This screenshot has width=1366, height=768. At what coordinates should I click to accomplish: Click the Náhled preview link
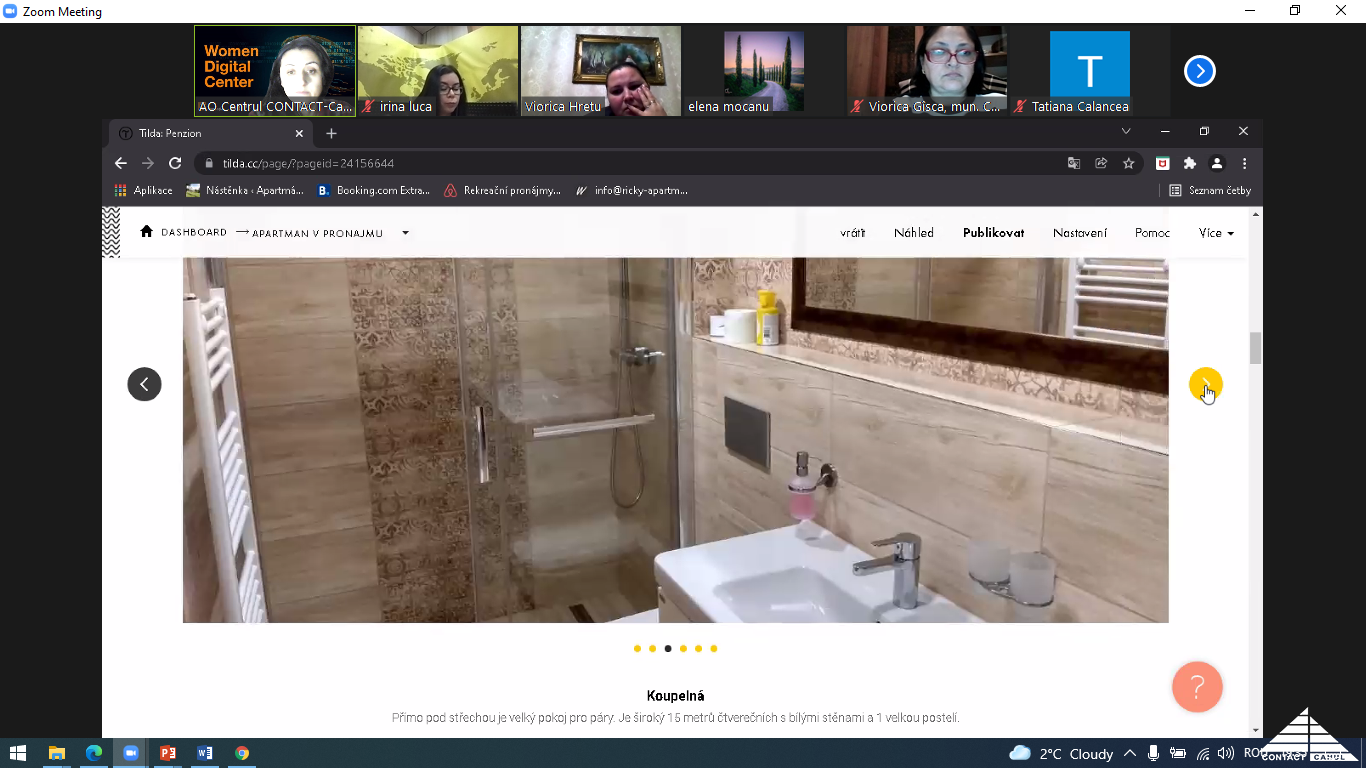(913, 233)
